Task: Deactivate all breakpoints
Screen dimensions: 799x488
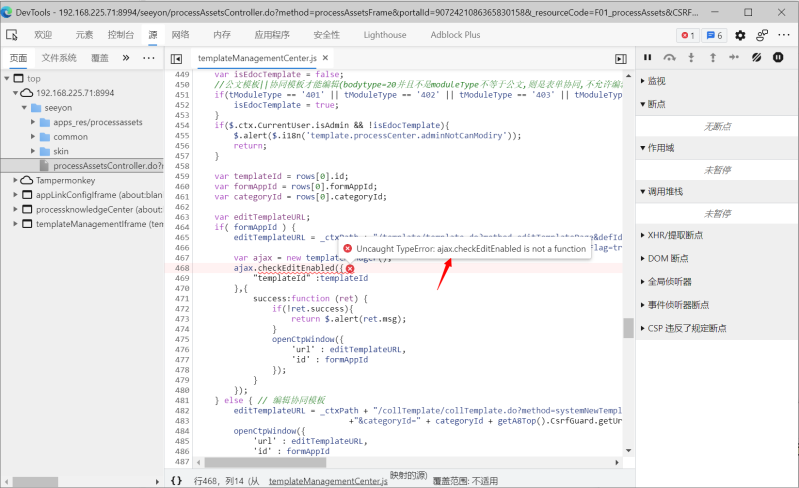Action: [757, 59]
